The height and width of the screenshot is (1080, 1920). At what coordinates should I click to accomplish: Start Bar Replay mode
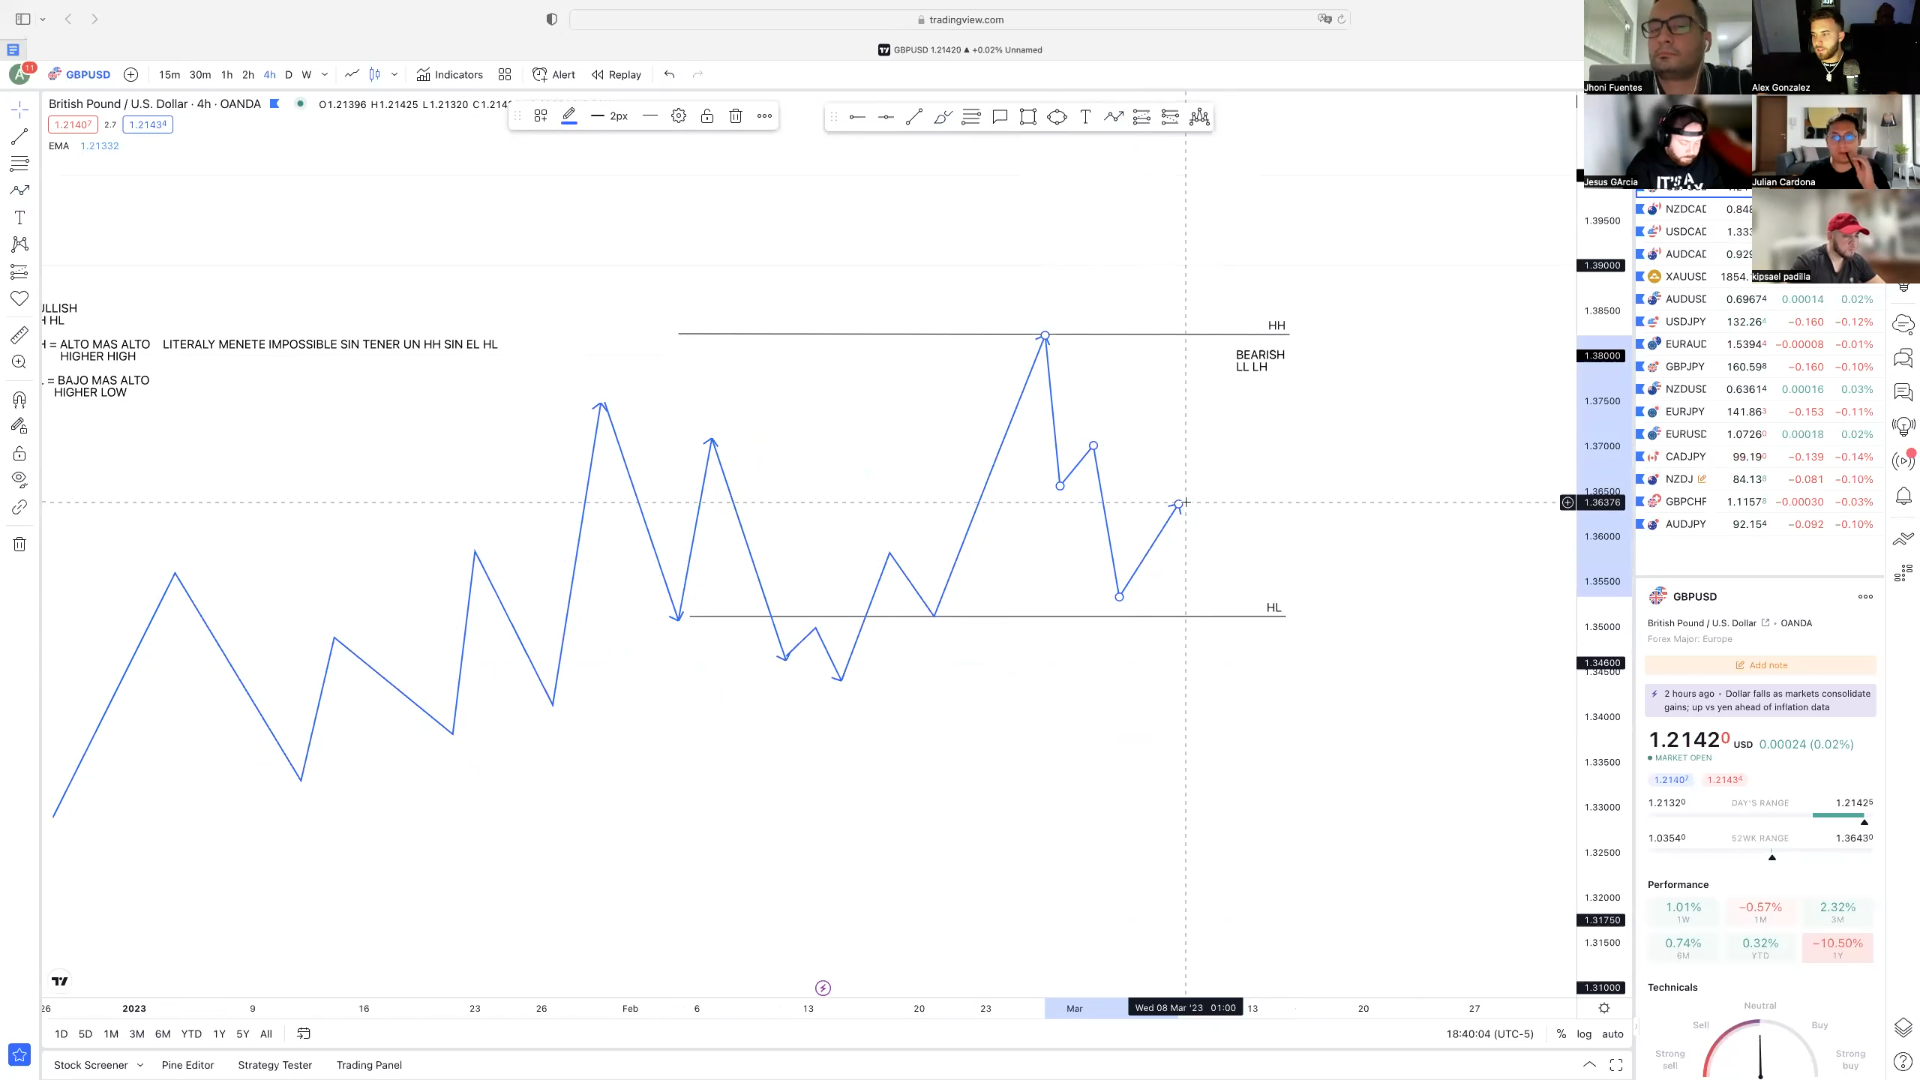click(616, 74)
